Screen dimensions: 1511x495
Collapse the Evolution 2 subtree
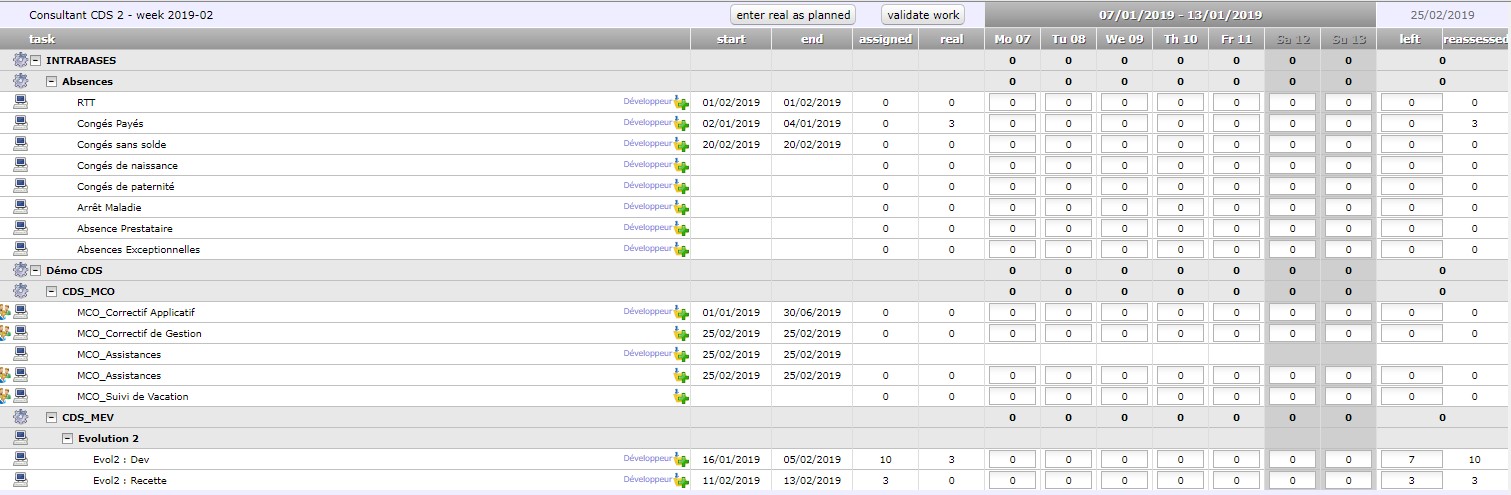pyautogui.click(x=68, y=438)
